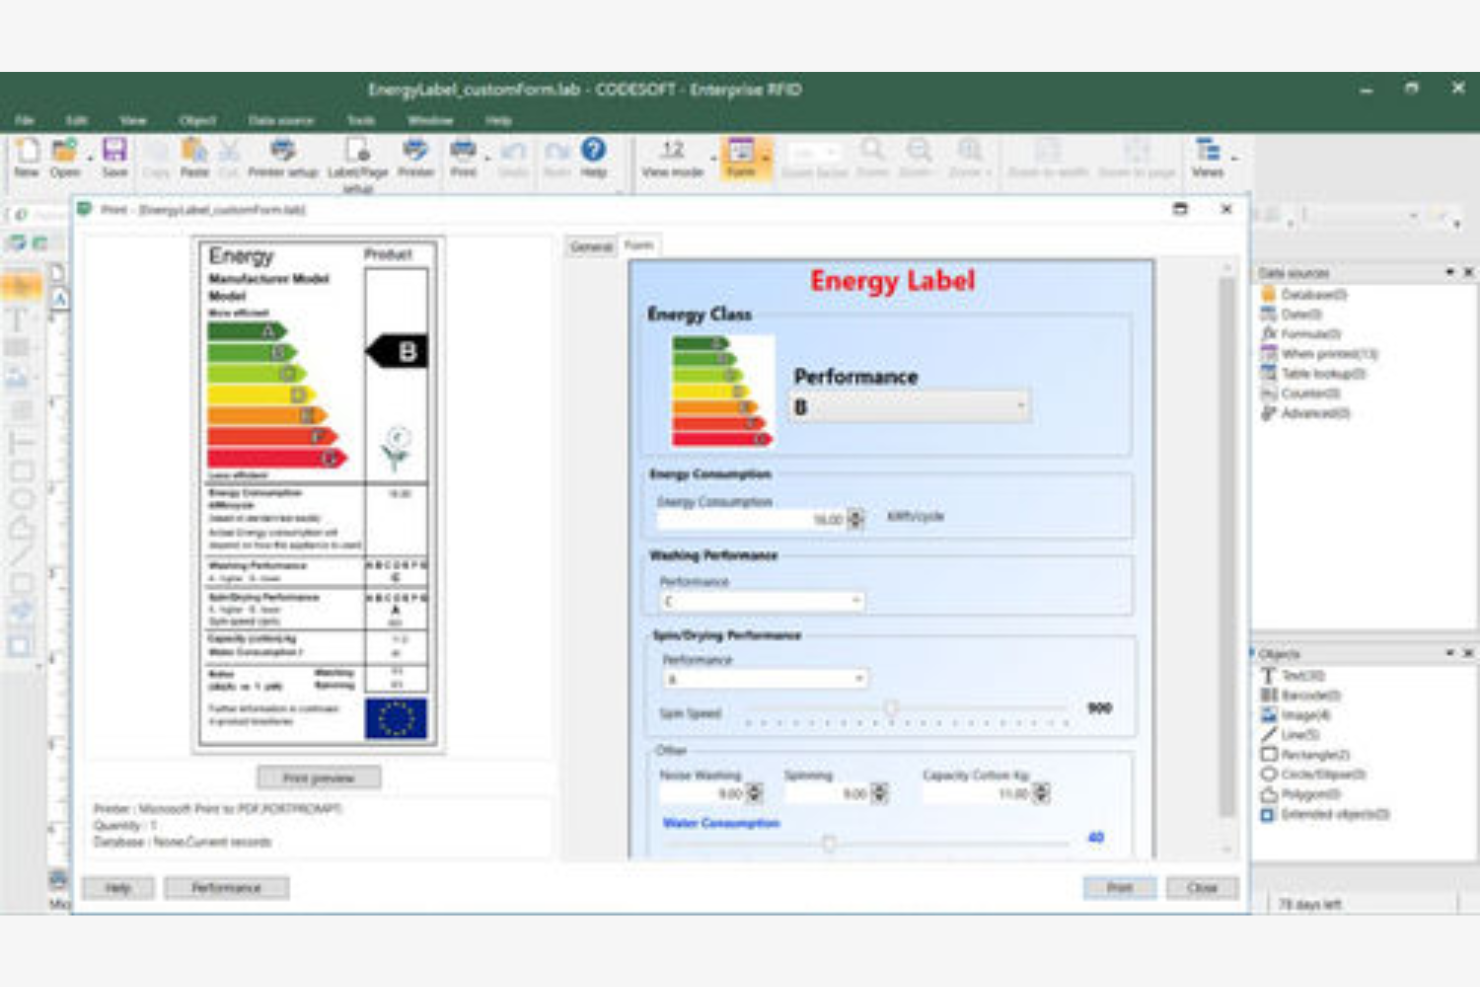Select Polygon in the Objects panel
This screenshot has width=1480, height=987.
tap(1300, 794)
